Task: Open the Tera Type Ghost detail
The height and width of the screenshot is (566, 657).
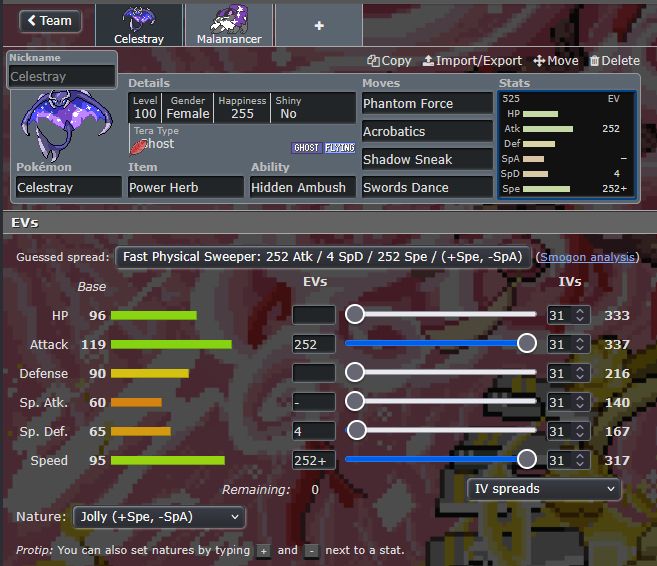Action: click(155, 140)
